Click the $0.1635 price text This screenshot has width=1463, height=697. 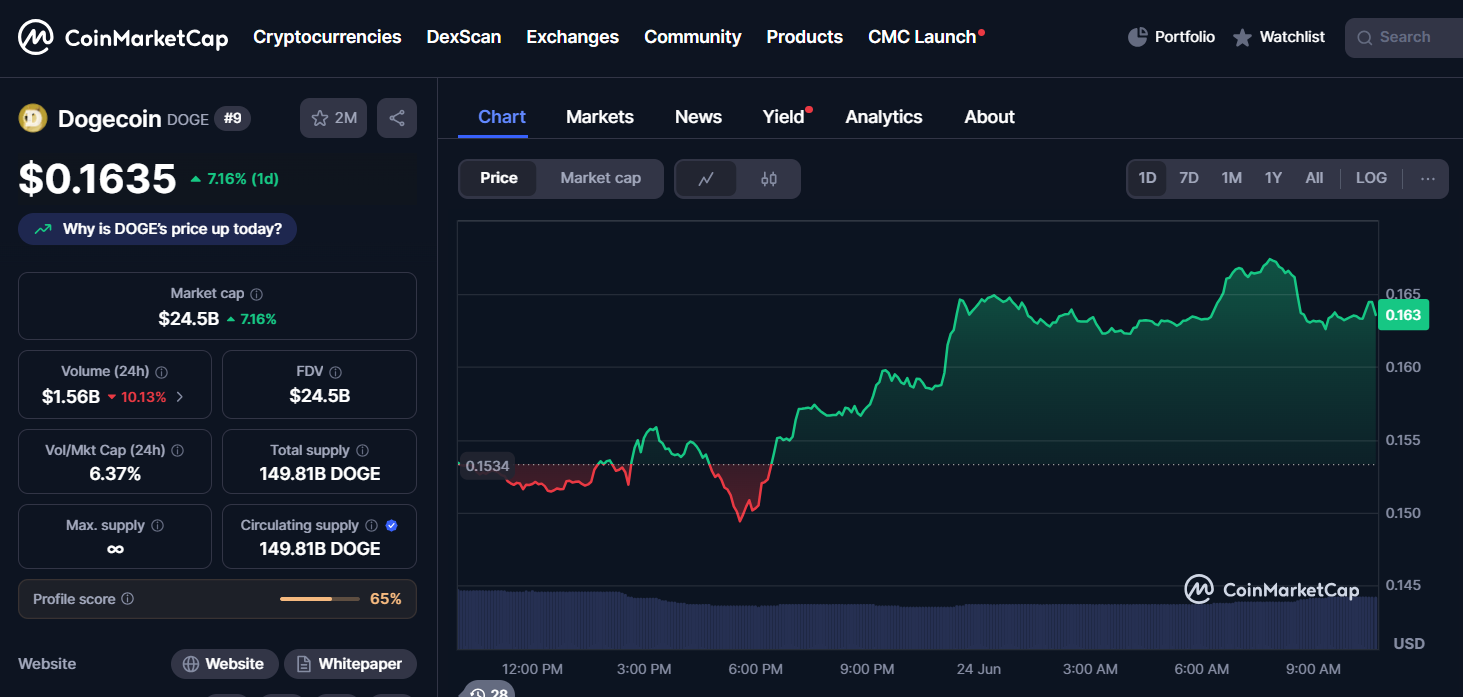coord(97,179)
